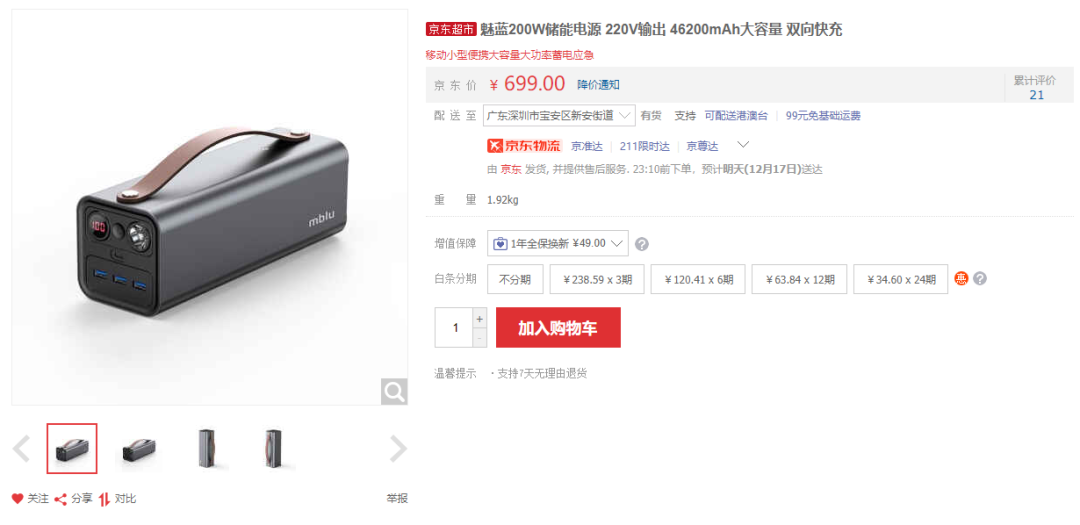Click the 举报 report link
This screenshot has height=525, width=1080.
coord(397,499)
